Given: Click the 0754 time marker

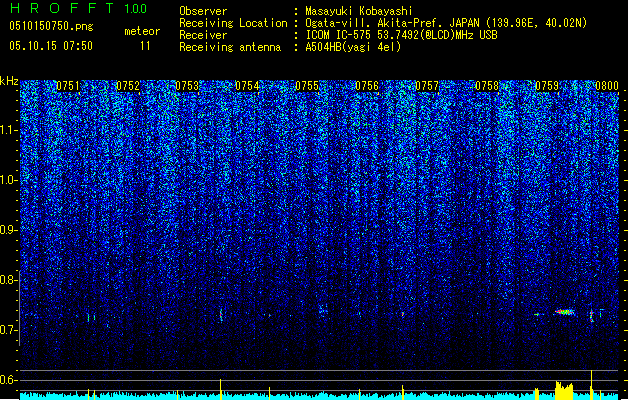Looking at the screenshot, I should (x=247, y=86).
